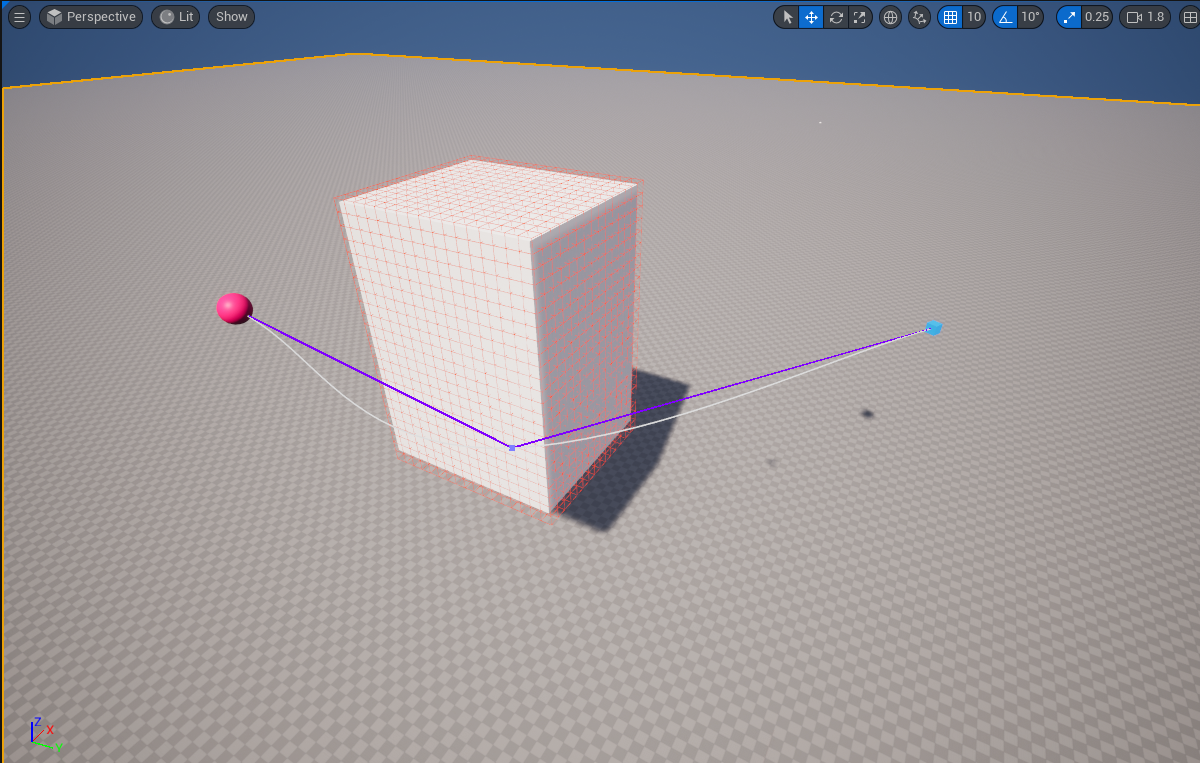The image size is (1200, 763).
Task: Open the Show flags menu
Action: click(x=231, y=17)
